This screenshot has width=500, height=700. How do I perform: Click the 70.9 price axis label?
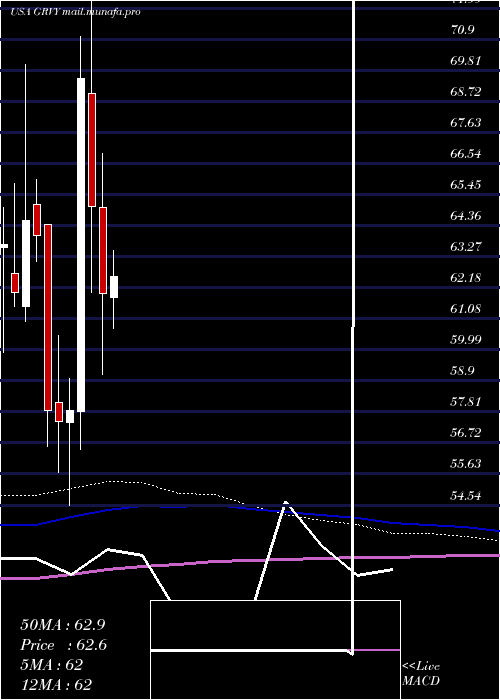coord(462,30)
